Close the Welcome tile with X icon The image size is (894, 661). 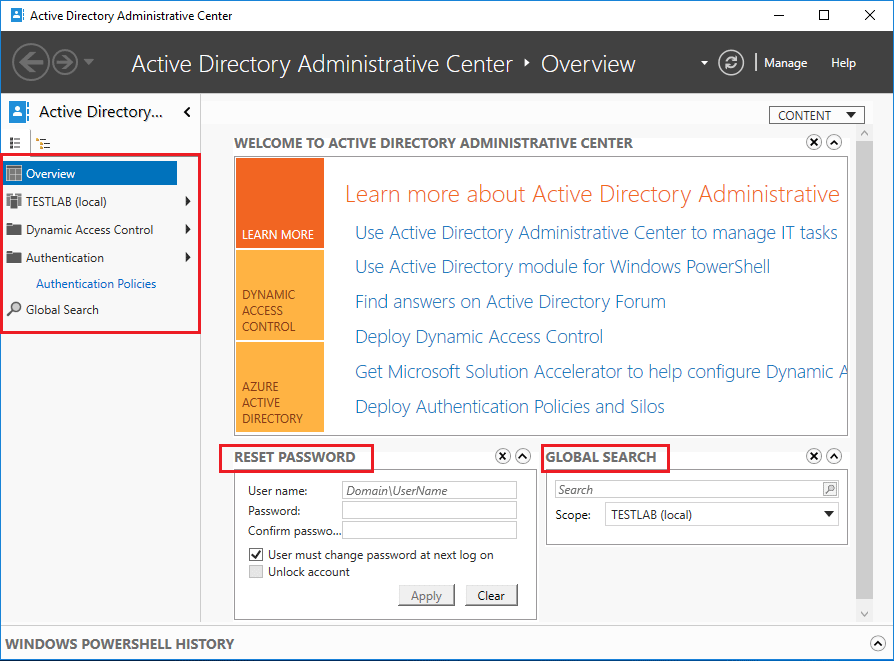tap(814, 143)
